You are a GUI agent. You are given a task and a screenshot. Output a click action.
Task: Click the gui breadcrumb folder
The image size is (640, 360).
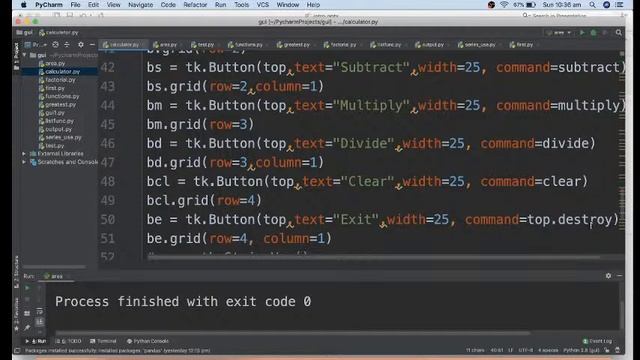(24, 32)
